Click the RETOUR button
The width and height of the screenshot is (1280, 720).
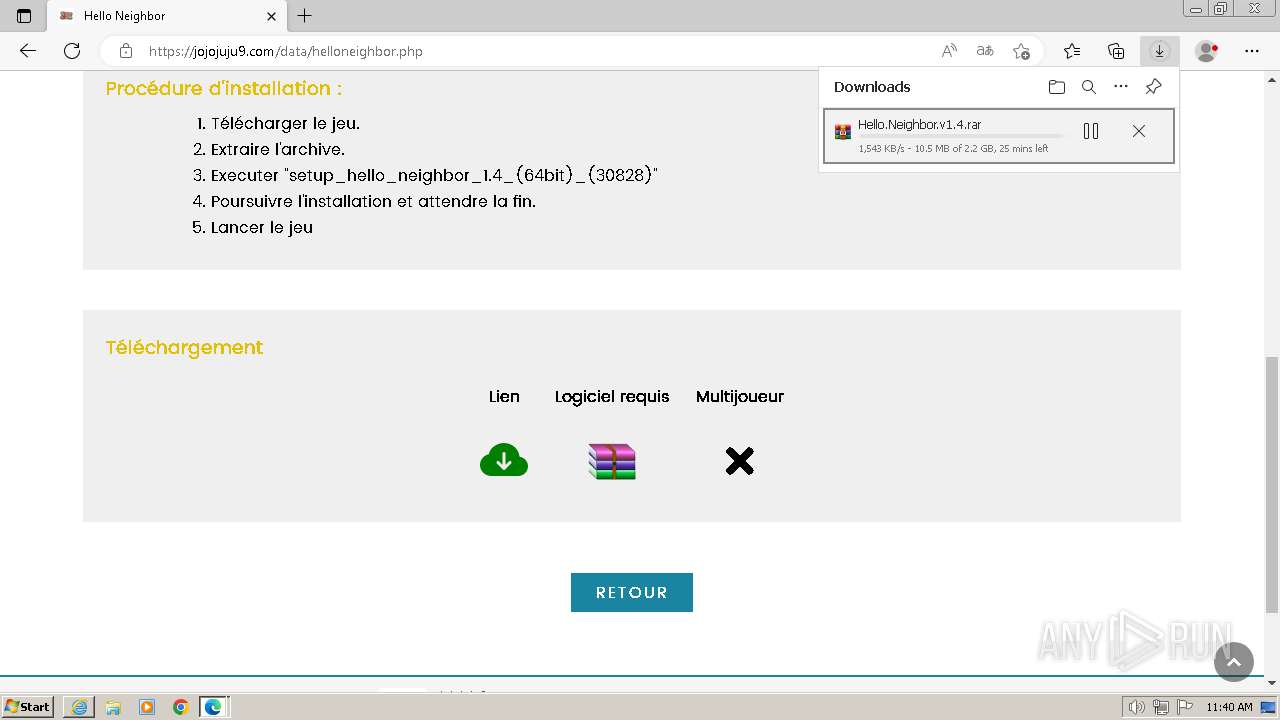click(x=632, y=592)
